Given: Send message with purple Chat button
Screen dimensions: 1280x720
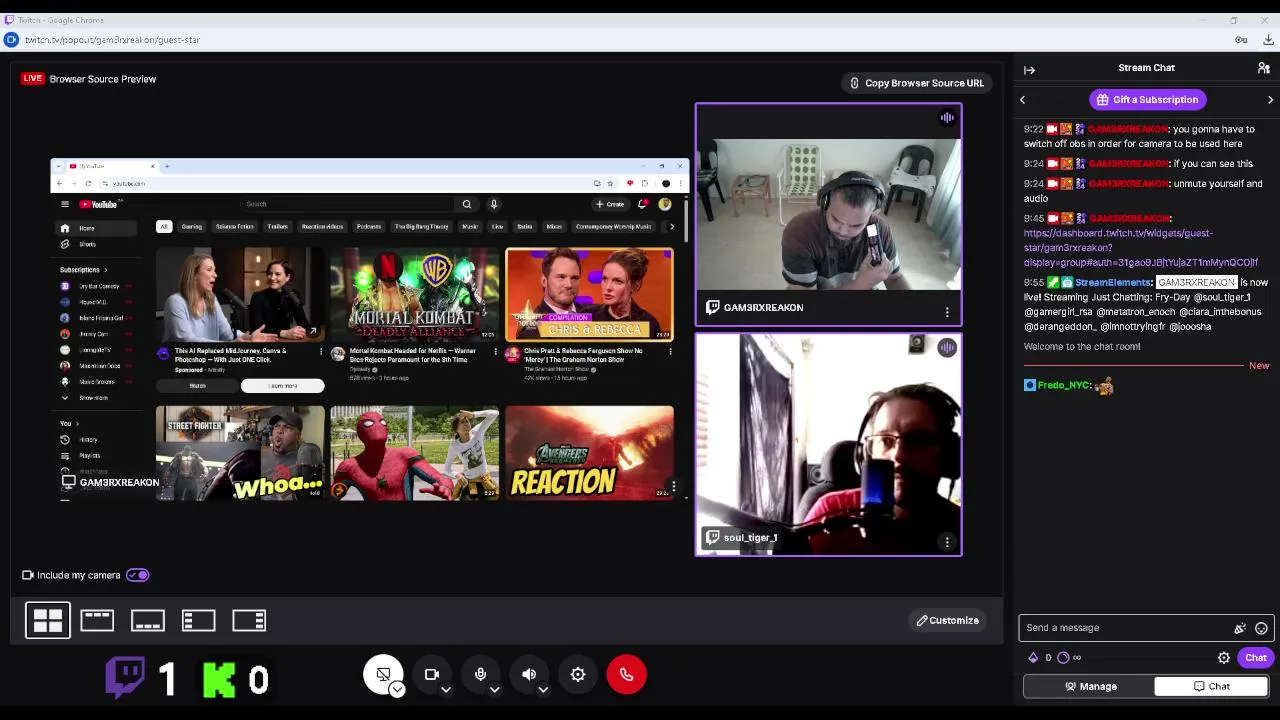Looking at the screenshot, I should pyautogui.click(x=1256, y=658).
